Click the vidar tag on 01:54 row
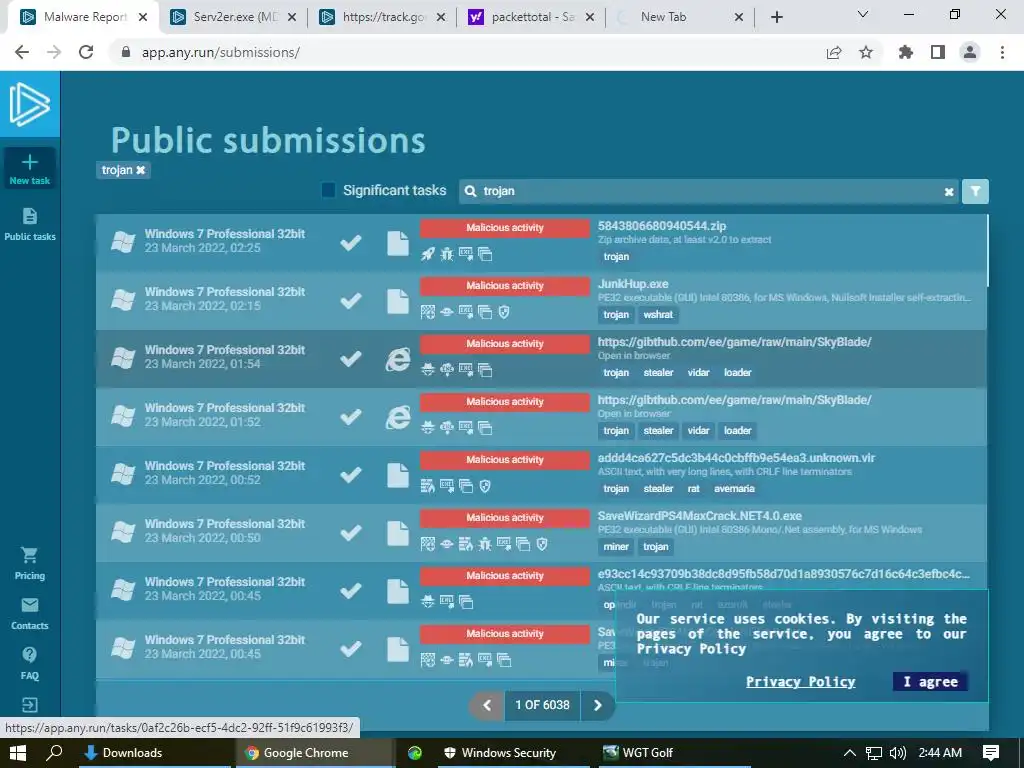Image resolution: width=1024 pixels, height=768 pixels. pos(698,372)
